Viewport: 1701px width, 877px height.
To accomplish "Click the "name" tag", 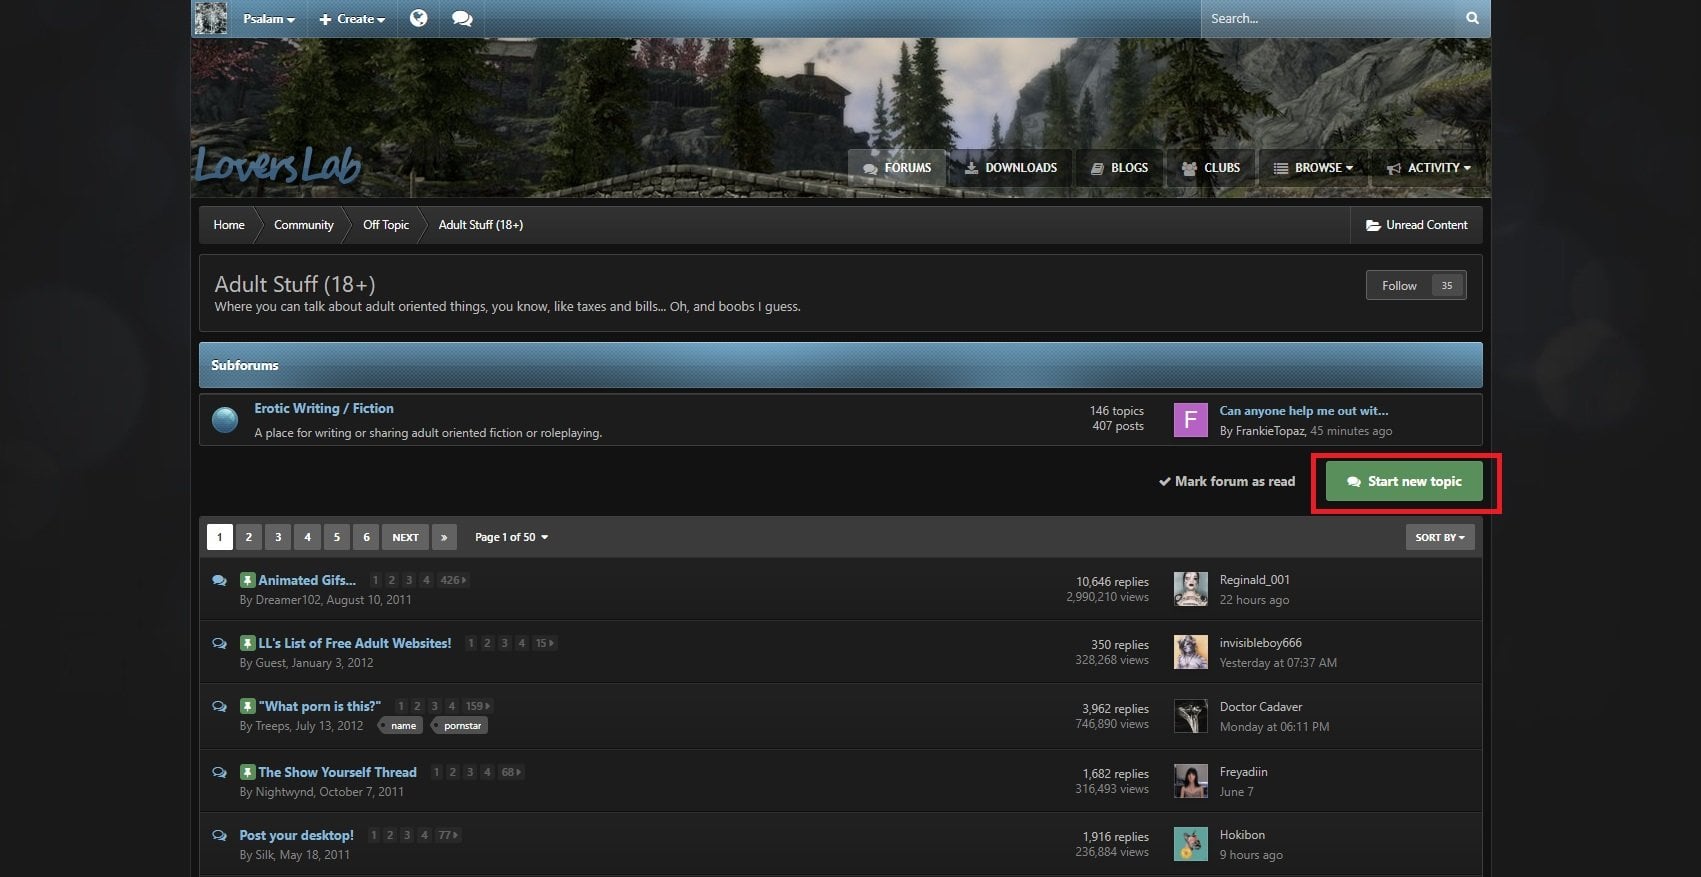I will [402, 725].
